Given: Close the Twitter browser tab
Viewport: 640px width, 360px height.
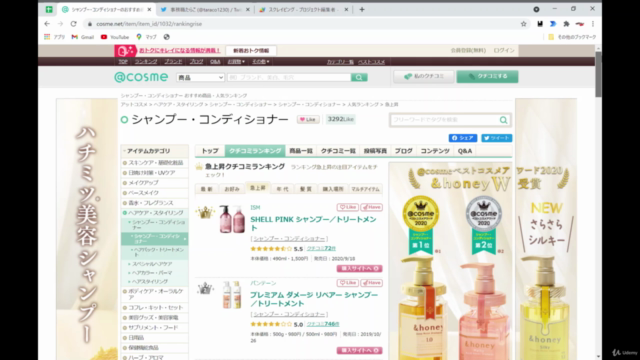Looking at the screenshot, I should pos(248,9).
